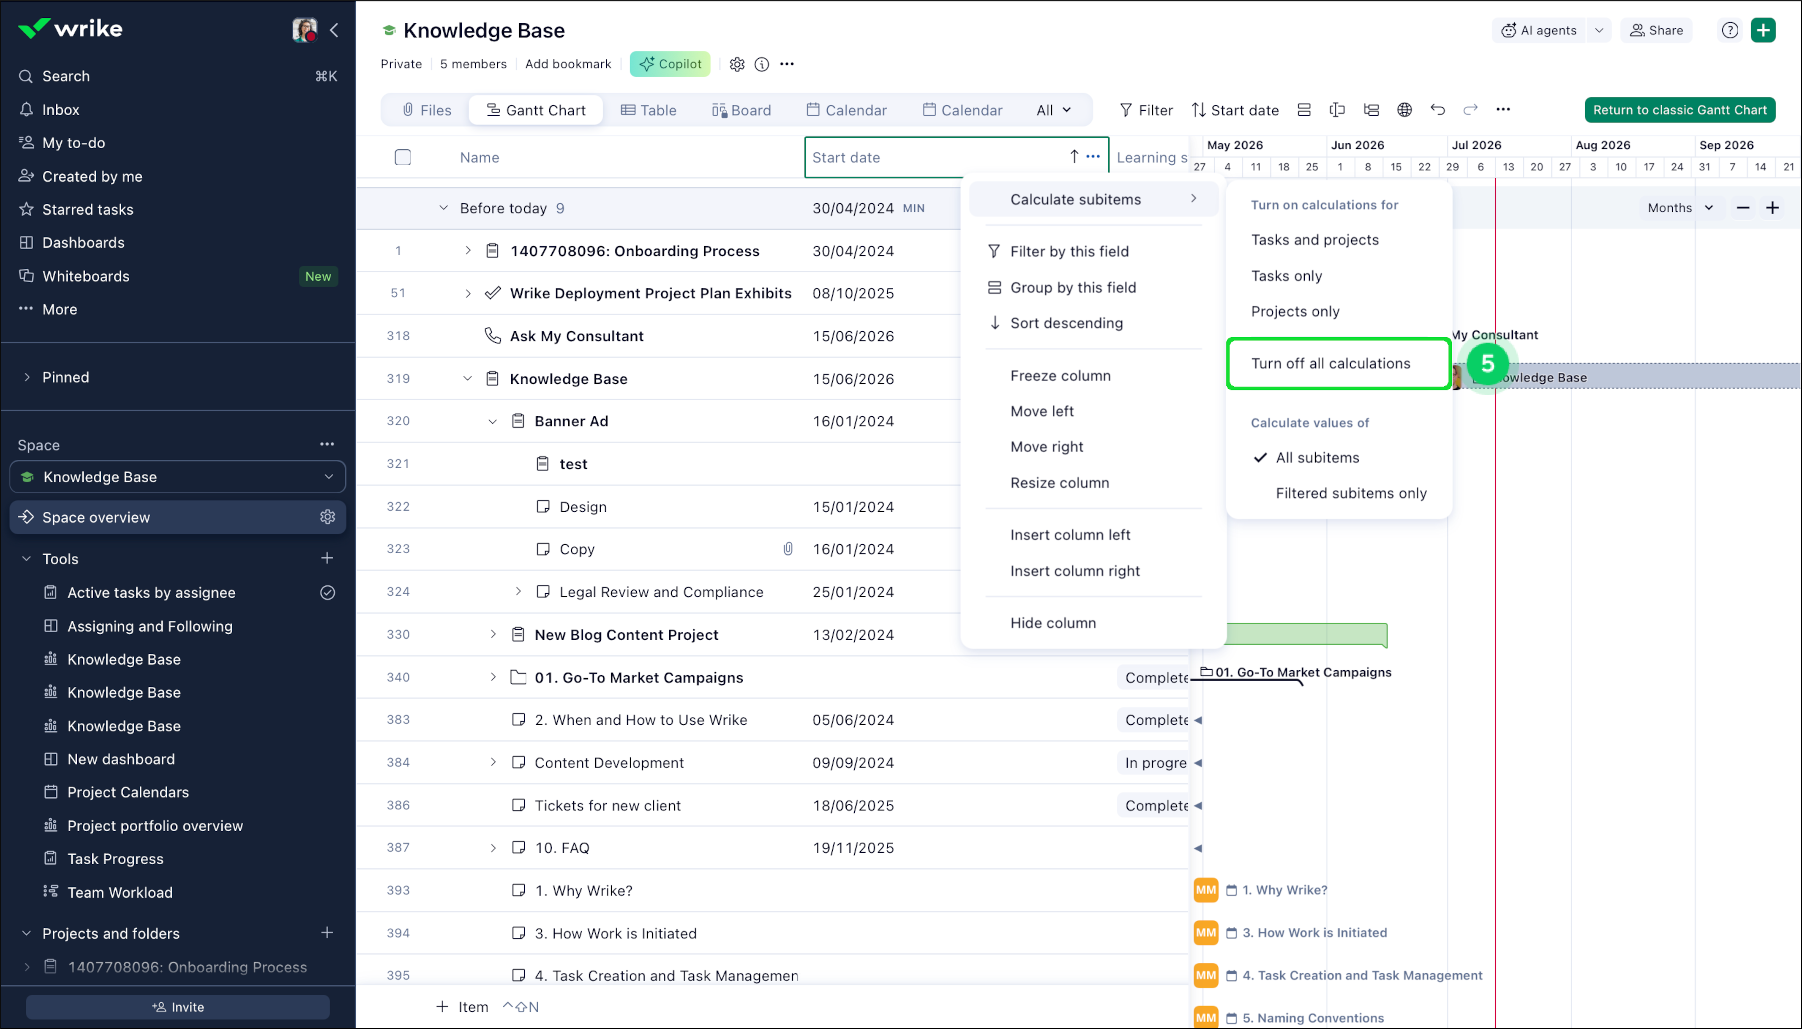Open the AI agents dropdown arrow
Screen dimensions: 1802x1029
click(1599, 30)
